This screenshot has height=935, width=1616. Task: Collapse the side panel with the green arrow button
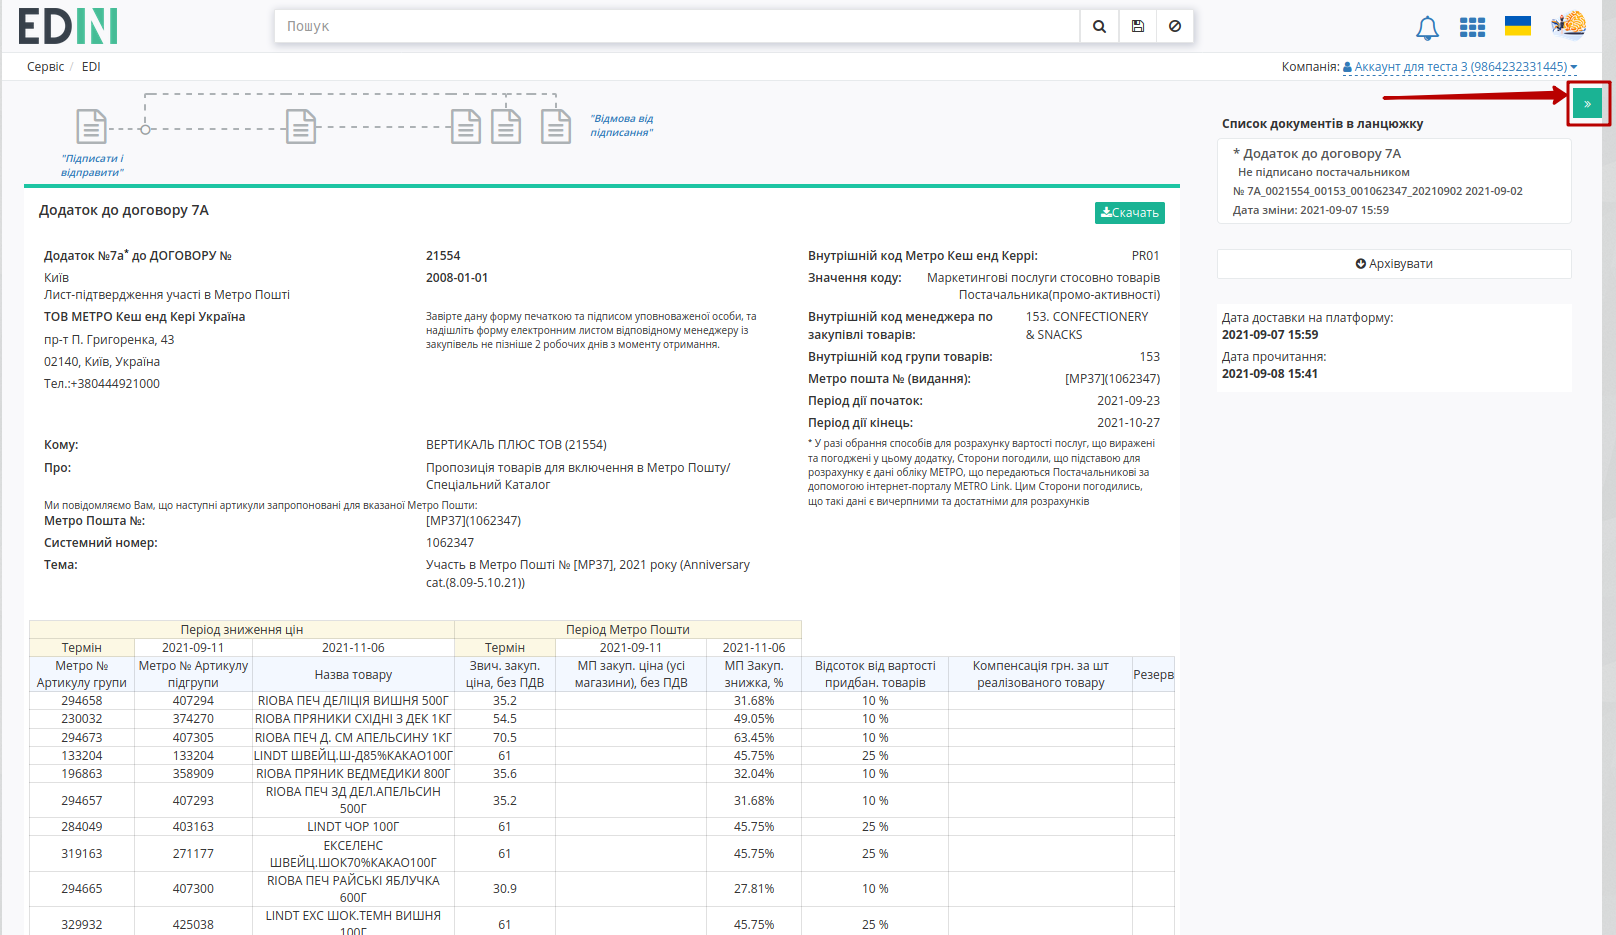coord(1587,103)
